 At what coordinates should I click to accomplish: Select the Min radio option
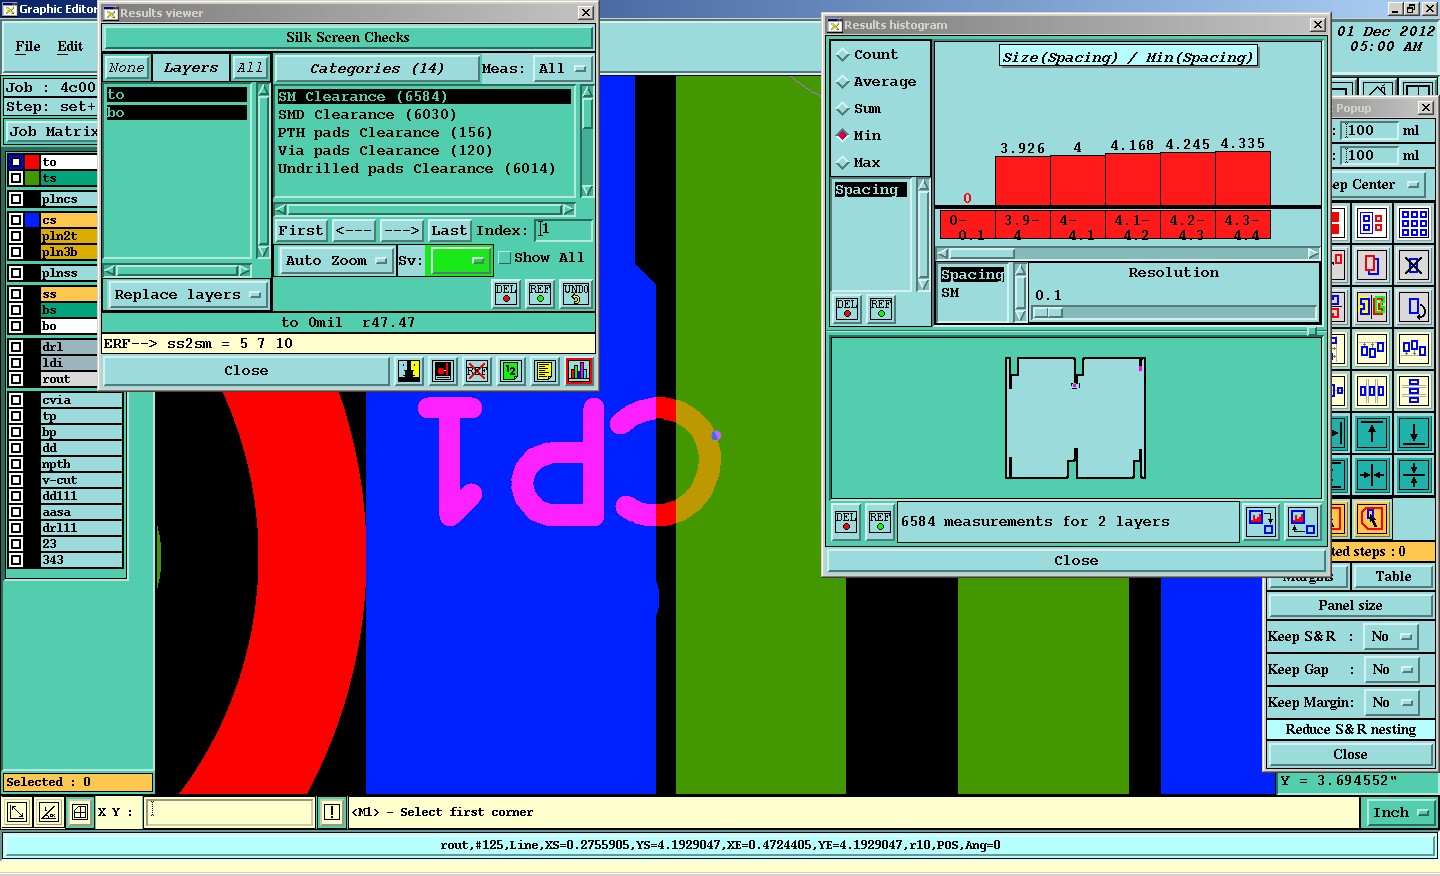[x=843, y=135]
